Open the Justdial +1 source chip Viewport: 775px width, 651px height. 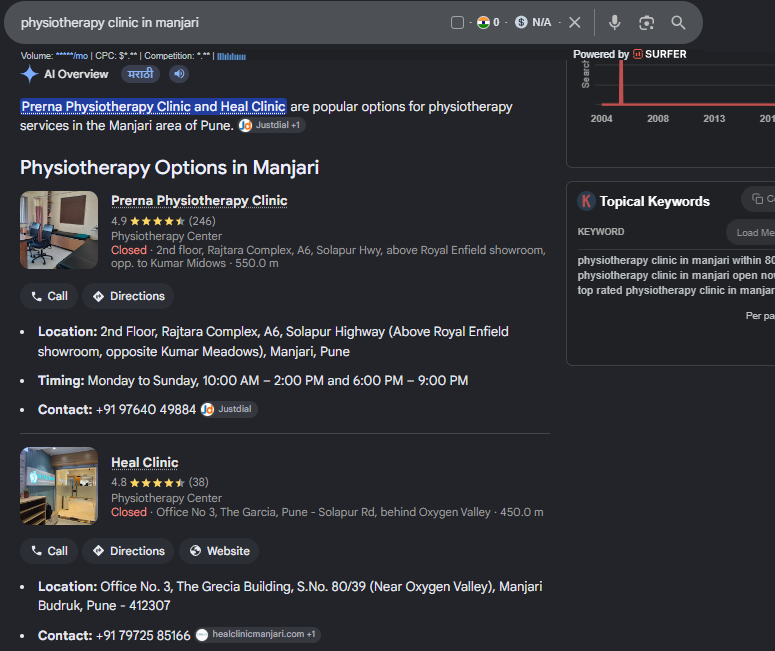pos(272,125)
